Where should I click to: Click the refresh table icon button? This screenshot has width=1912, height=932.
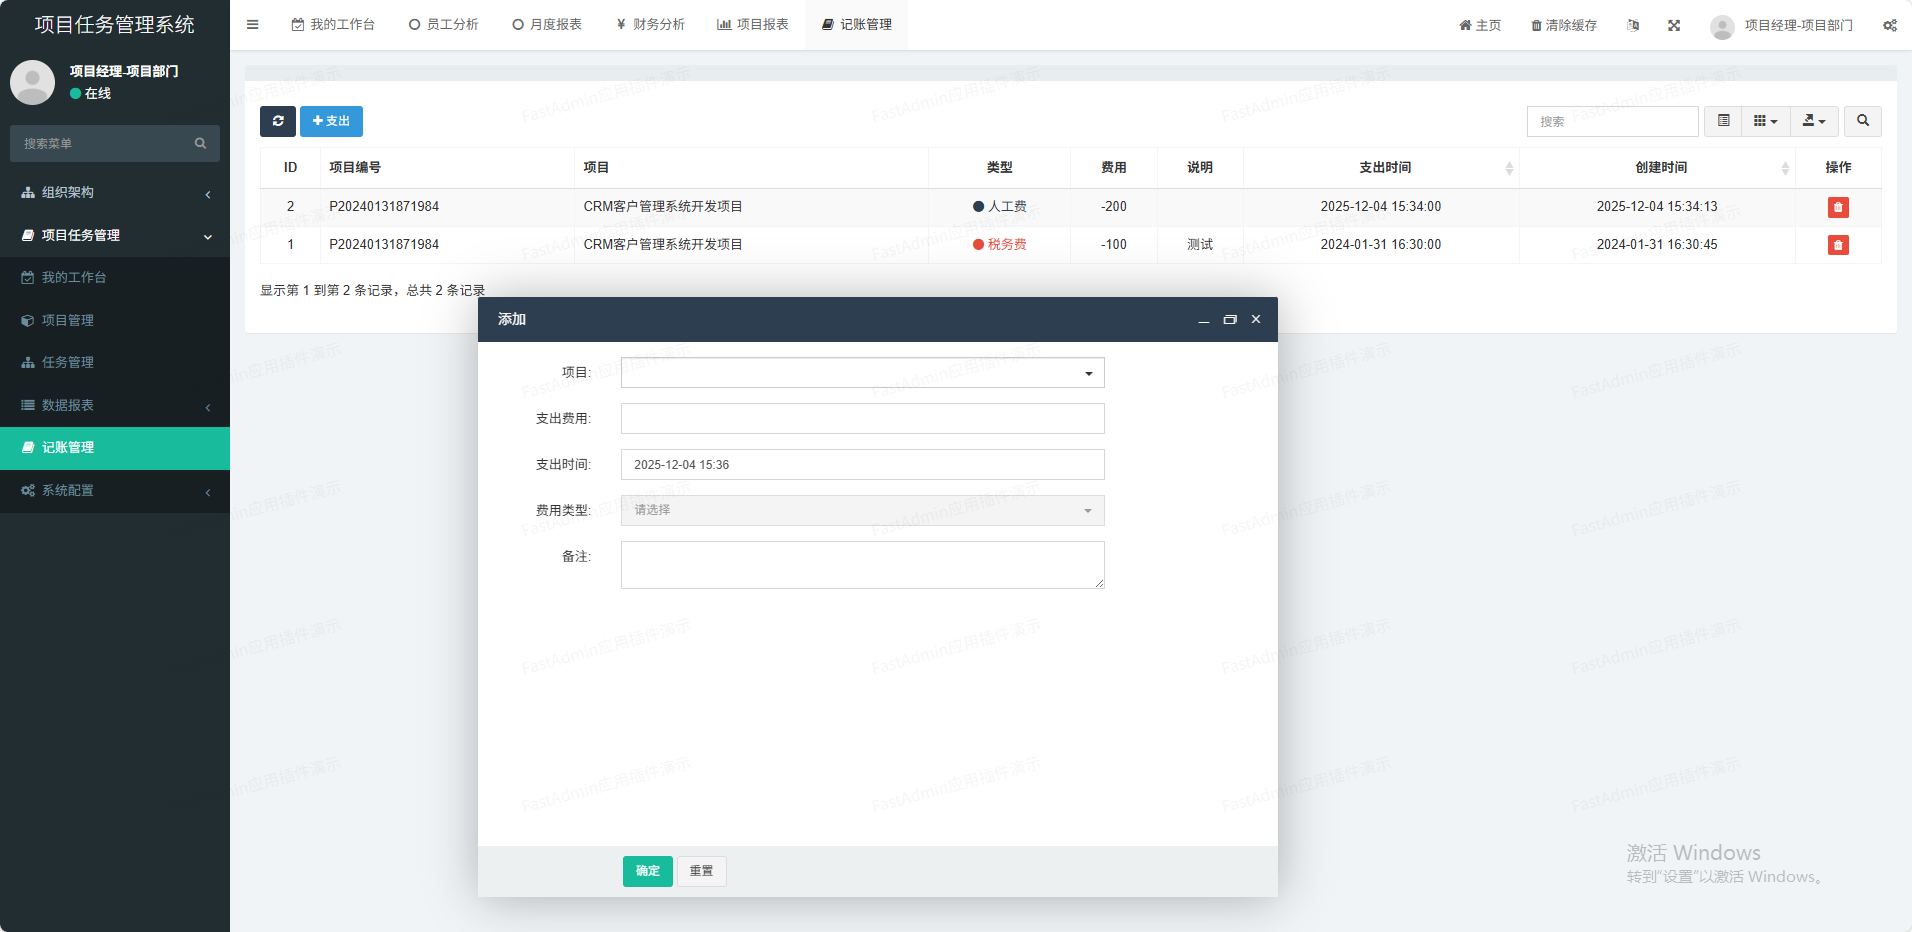[x=278, y=121]
